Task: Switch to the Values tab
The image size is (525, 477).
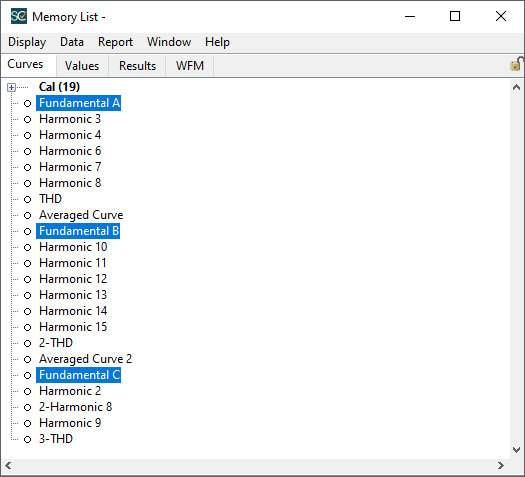Action: point(82,66)
